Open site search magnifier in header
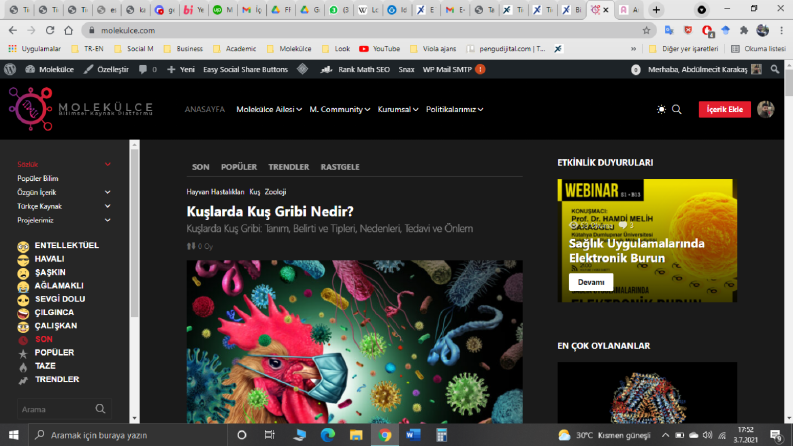 (677, 109)
